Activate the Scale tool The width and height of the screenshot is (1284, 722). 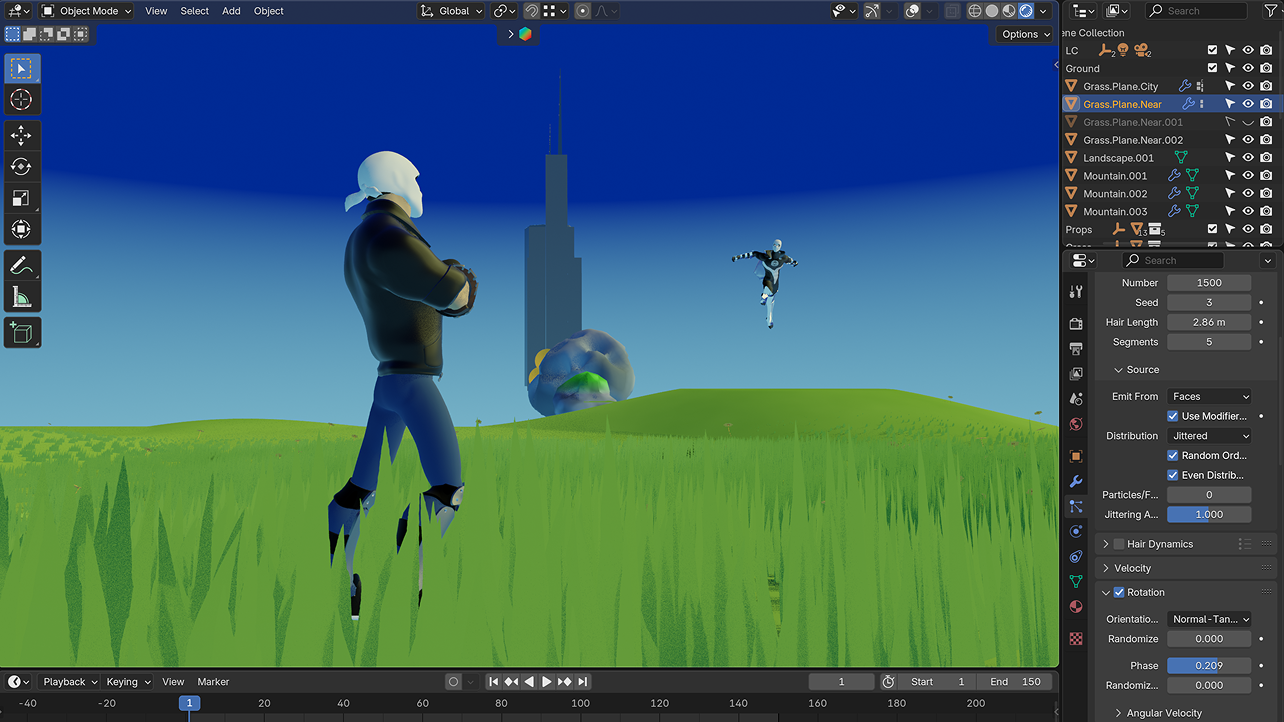pos(21,198)
